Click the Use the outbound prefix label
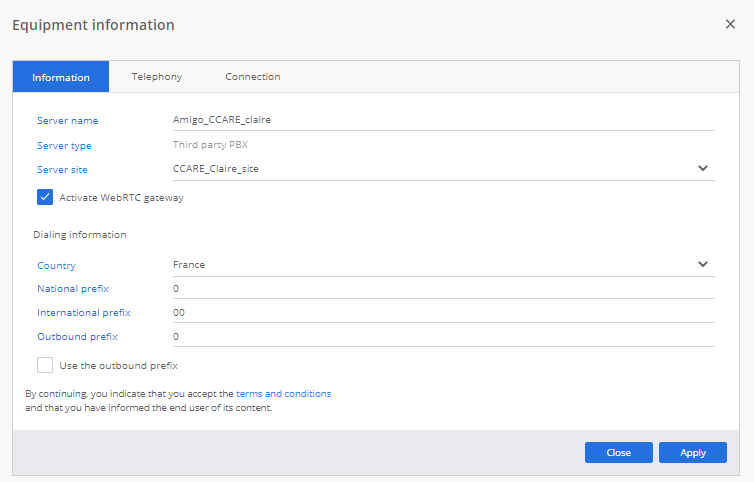 (x=118, y=365)
